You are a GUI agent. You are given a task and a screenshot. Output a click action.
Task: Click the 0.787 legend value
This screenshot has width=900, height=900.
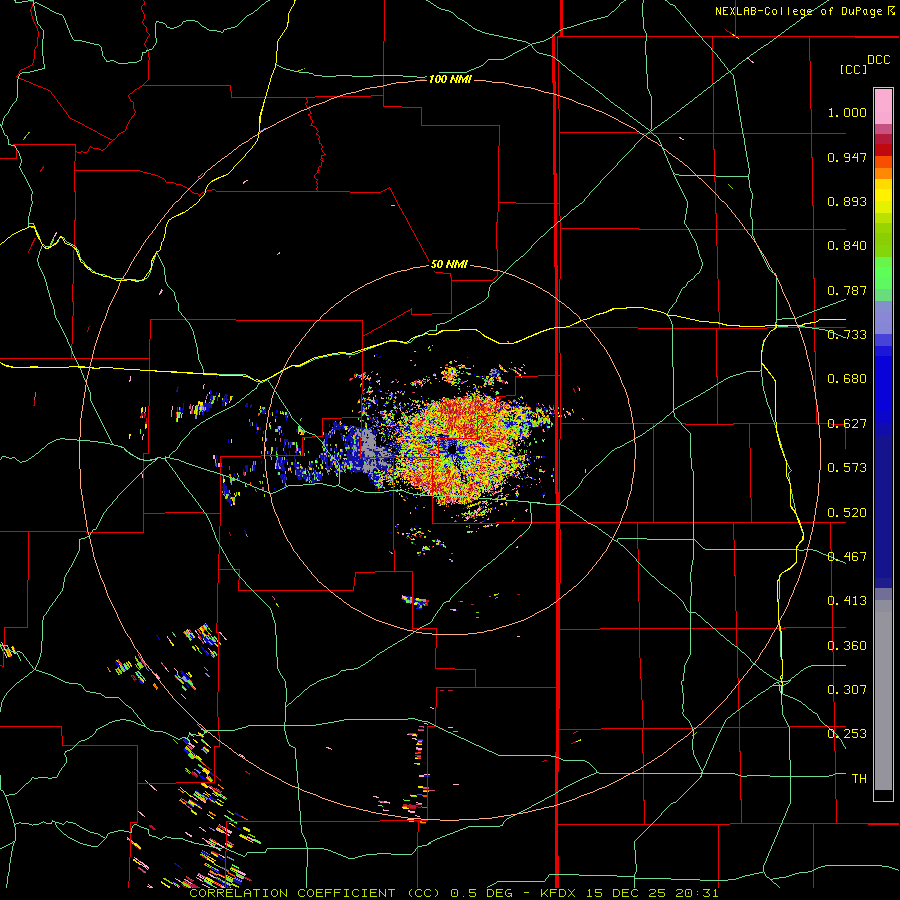pyautogui.click(x=847, y=290)
